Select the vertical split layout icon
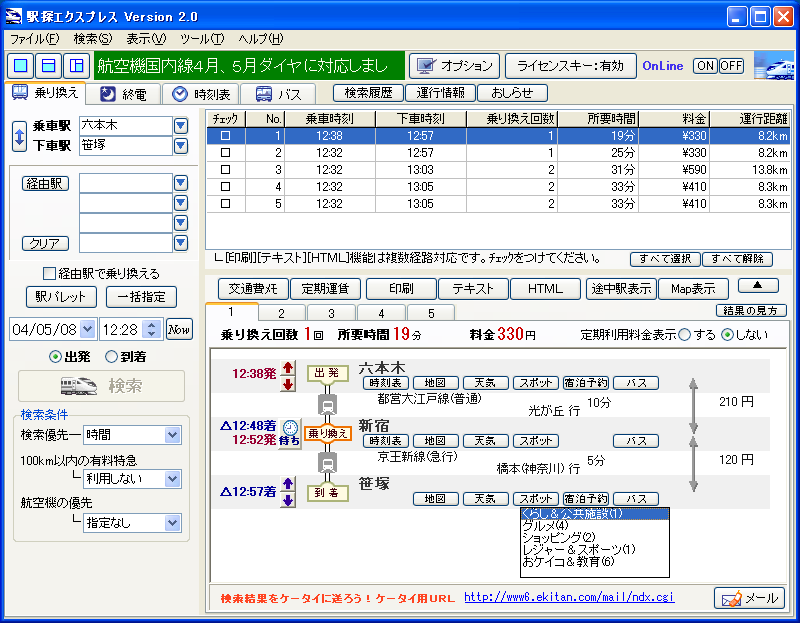This screenshot has height=623, width=800. (x=77, y=65)
